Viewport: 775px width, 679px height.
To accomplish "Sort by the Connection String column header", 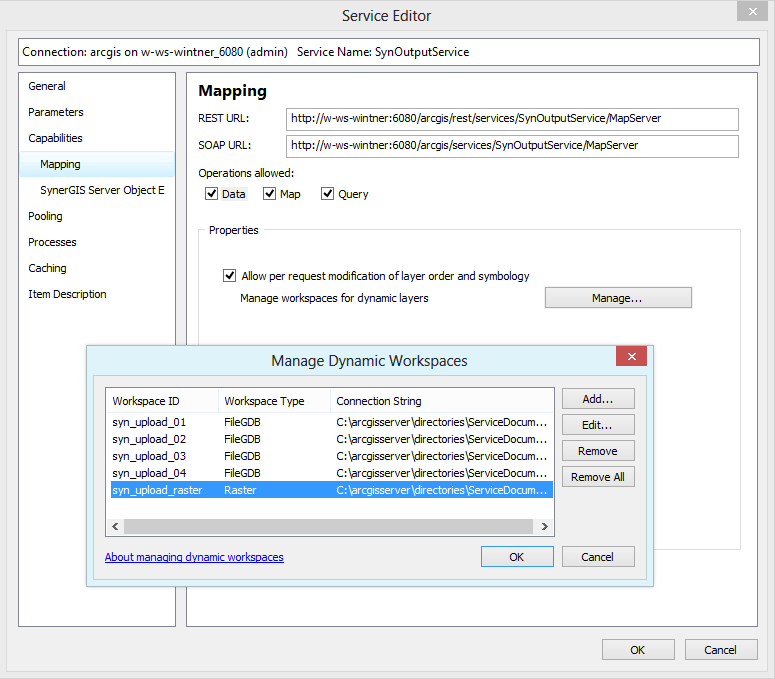I will pyautogui.click(x=441, y=401).
